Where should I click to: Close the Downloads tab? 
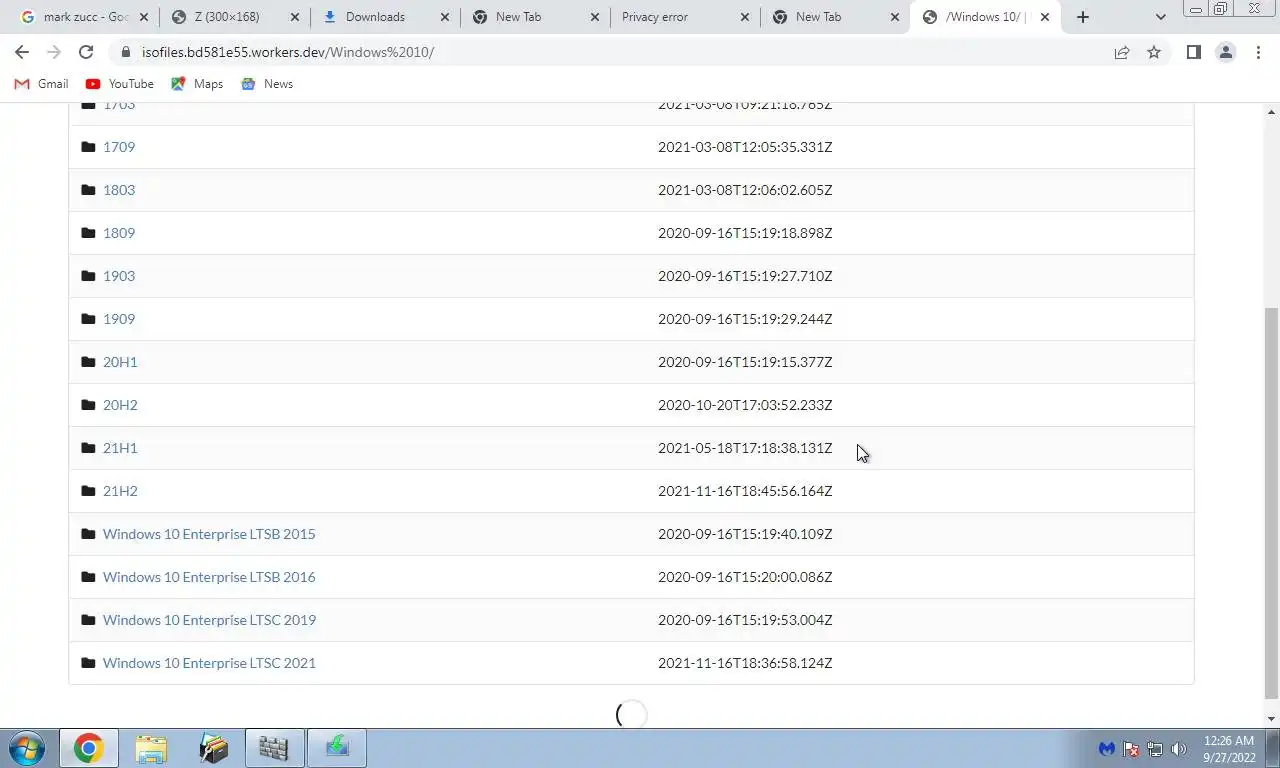tap(445, 17)
